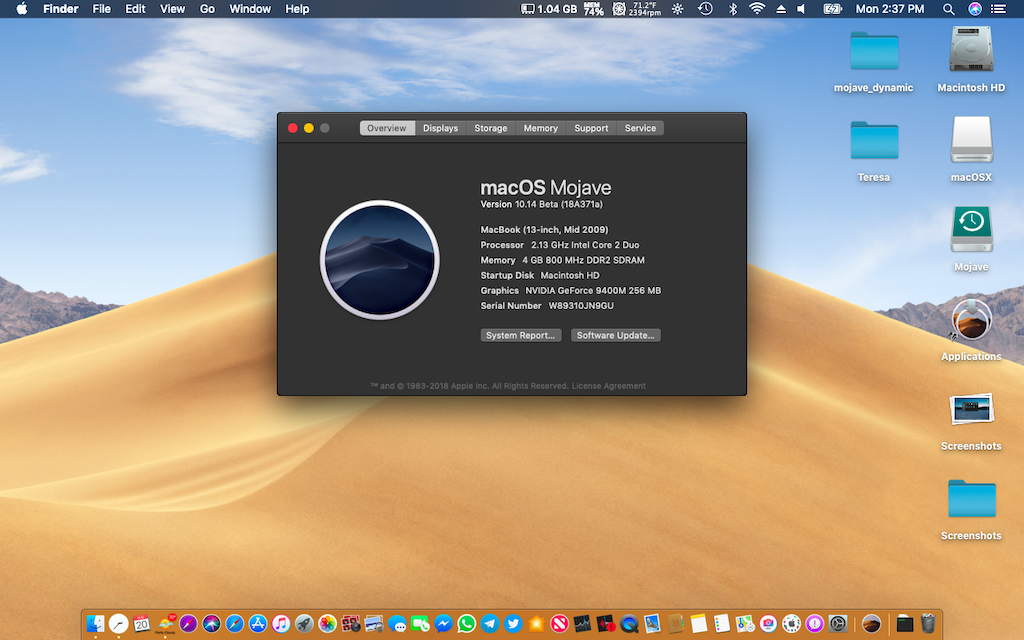Viewport: 1024px width, 640px height.
Task: Switch to the Service tab
Action: [x=640, y=128]
